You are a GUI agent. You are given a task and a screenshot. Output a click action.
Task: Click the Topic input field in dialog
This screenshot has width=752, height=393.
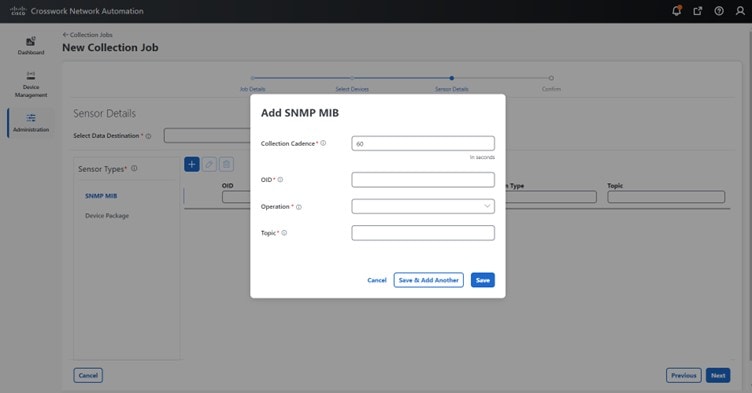[423, 233]
